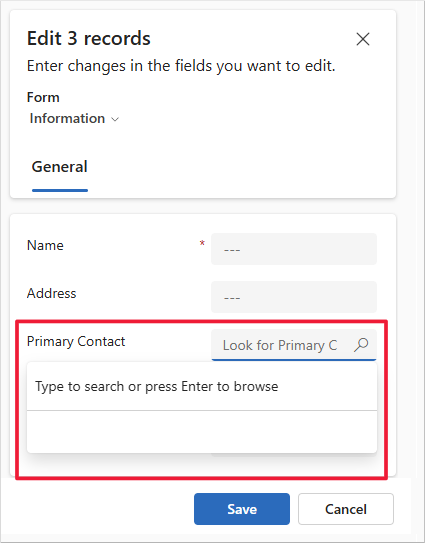425x543 pixels.
Task: Click the Edit 3 records heading
Action: pyautogui.click(x=89, y=38)
